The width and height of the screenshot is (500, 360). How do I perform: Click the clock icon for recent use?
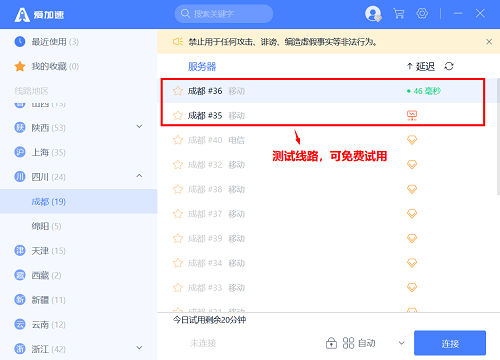pos(20,42)
